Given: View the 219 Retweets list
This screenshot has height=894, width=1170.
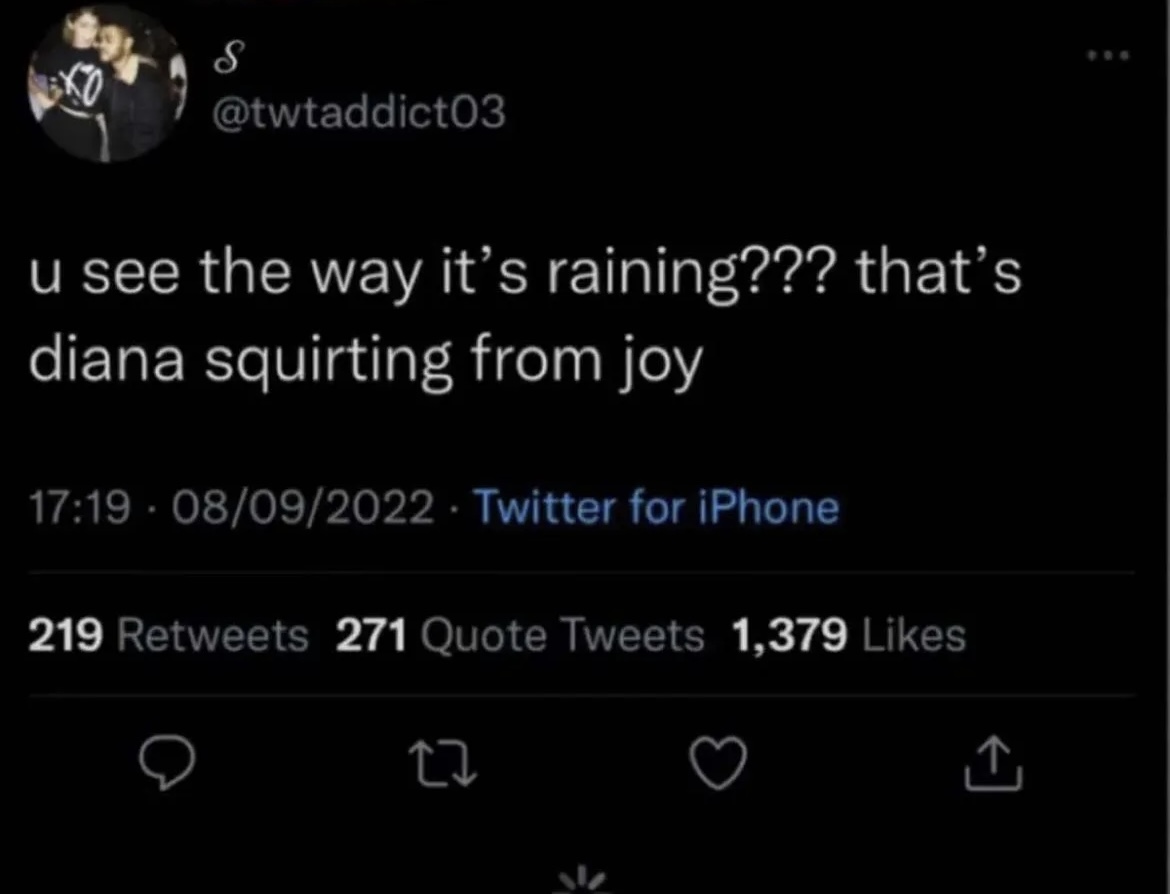Looking at the screenshot, I should click(168, 635).
